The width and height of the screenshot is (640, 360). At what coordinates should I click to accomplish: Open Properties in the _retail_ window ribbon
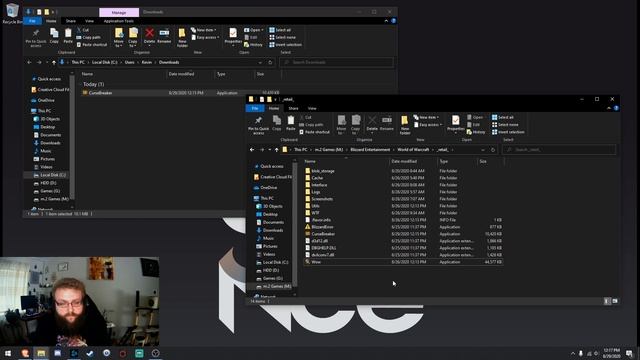456,124
